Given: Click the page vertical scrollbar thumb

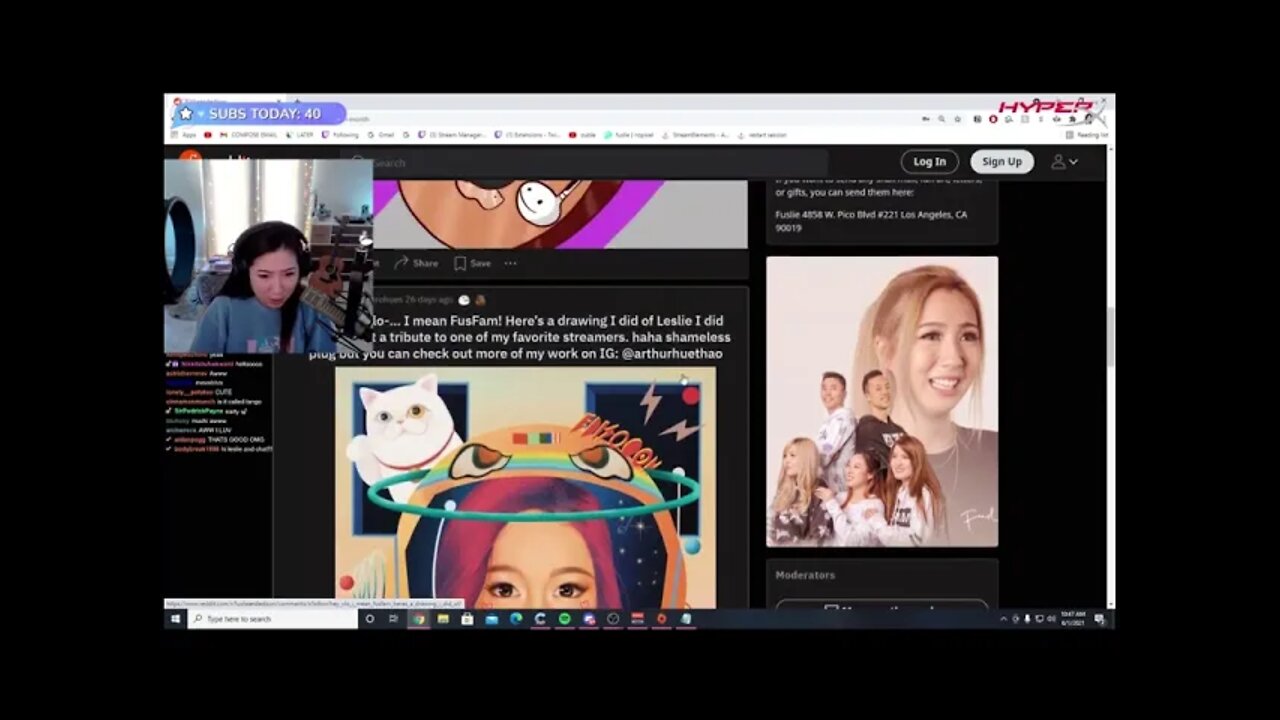Looking at the screenshot, I should [x=1110, y=337].
